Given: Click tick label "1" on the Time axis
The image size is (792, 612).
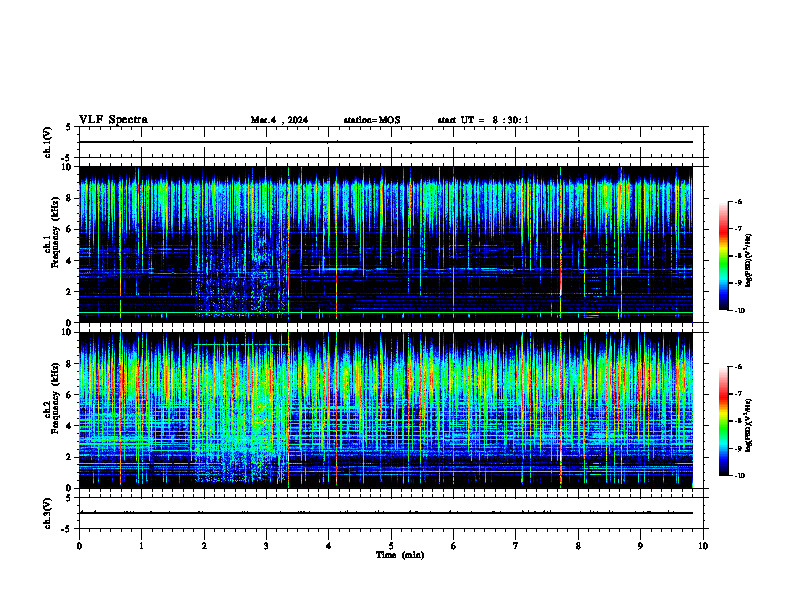Looking at the screenshot, I should pos(141,546).
